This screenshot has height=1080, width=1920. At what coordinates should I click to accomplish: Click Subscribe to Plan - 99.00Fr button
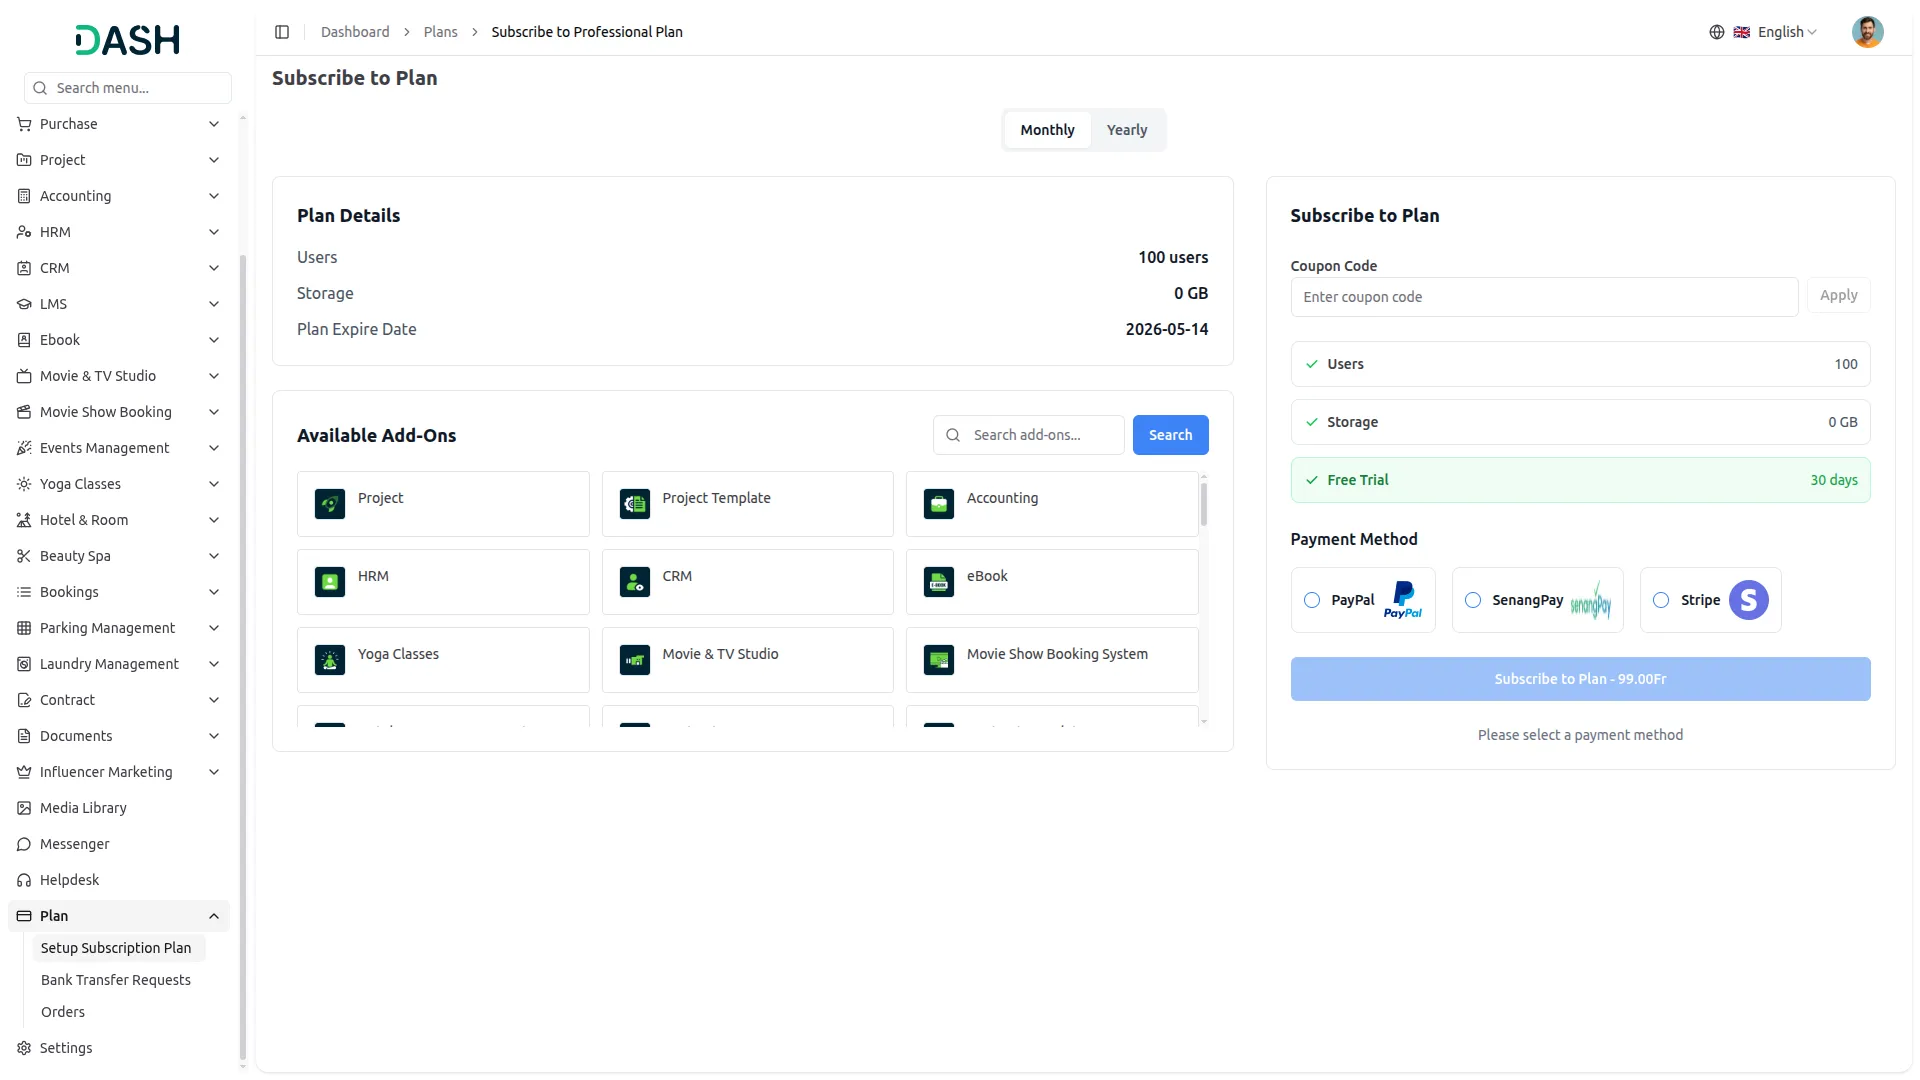(1580, 679)
